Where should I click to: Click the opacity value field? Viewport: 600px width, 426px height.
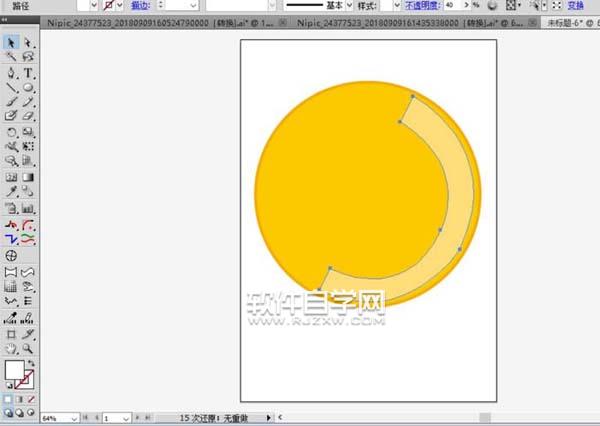coord(453,5)
